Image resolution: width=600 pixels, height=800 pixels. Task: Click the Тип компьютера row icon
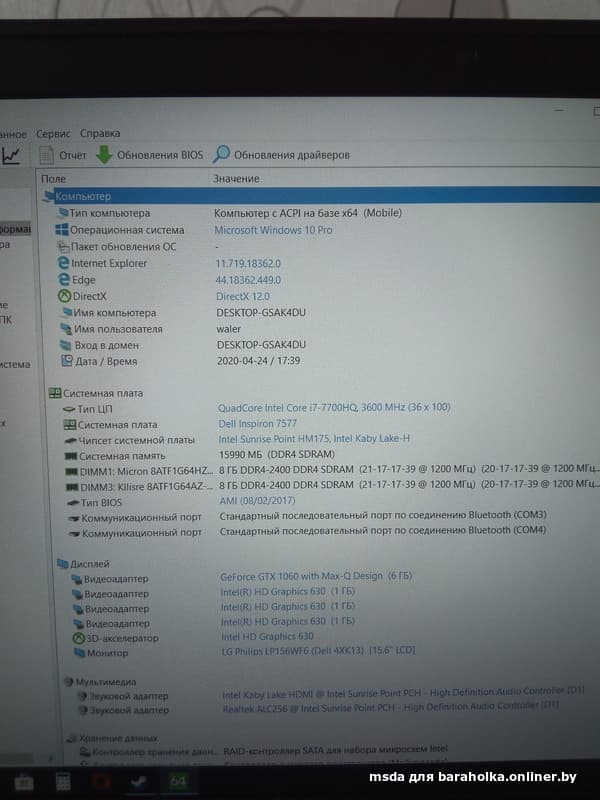point(63,213)
